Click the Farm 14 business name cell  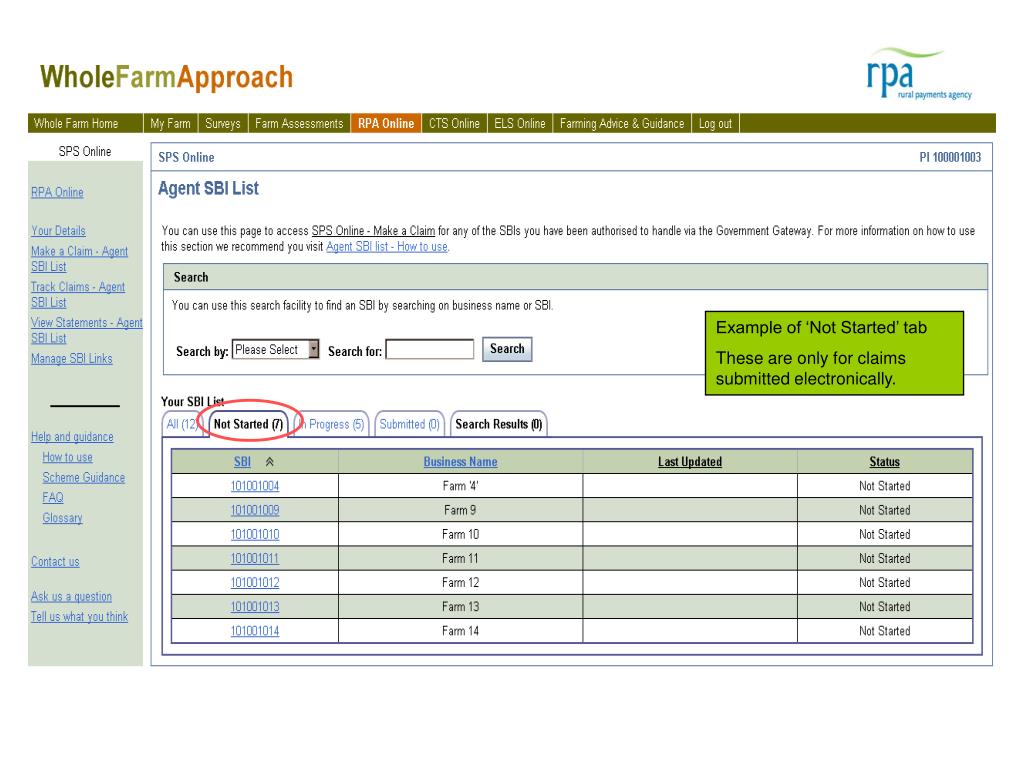[460, 631]
